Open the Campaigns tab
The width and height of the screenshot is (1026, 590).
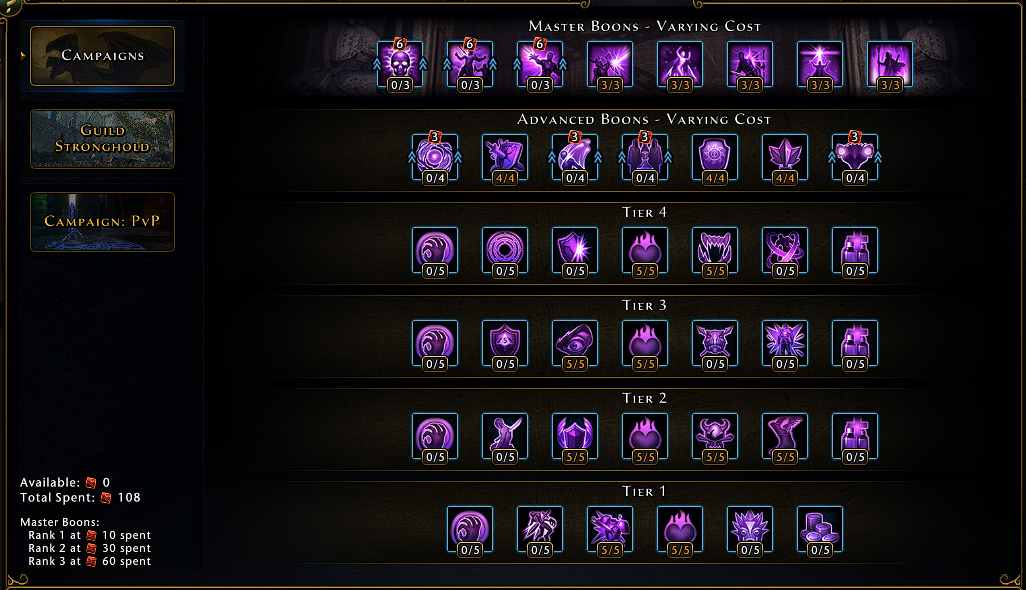pos(102,56)
